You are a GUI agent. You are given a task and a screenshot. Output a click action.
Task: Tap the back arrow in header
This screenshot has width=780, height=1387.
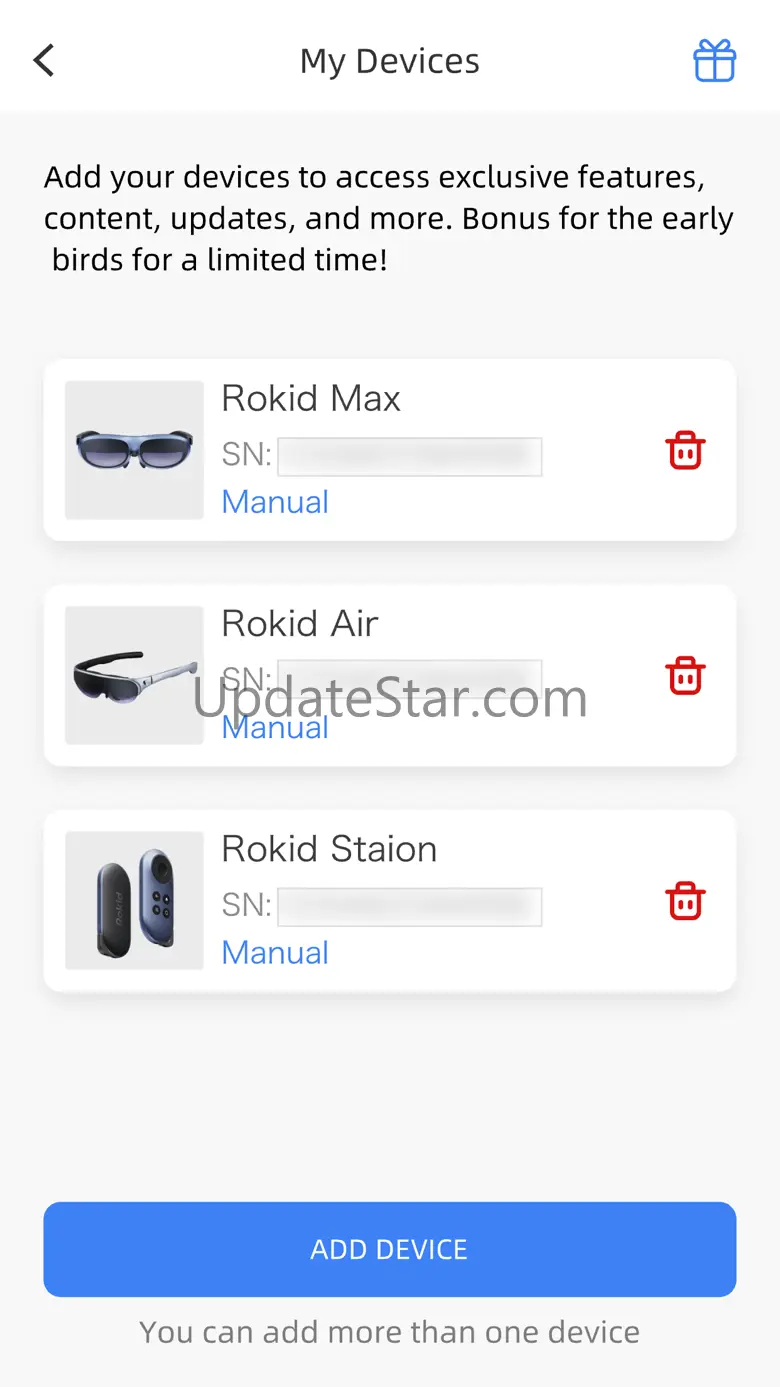pyautogui.click(x=44, y=61)
